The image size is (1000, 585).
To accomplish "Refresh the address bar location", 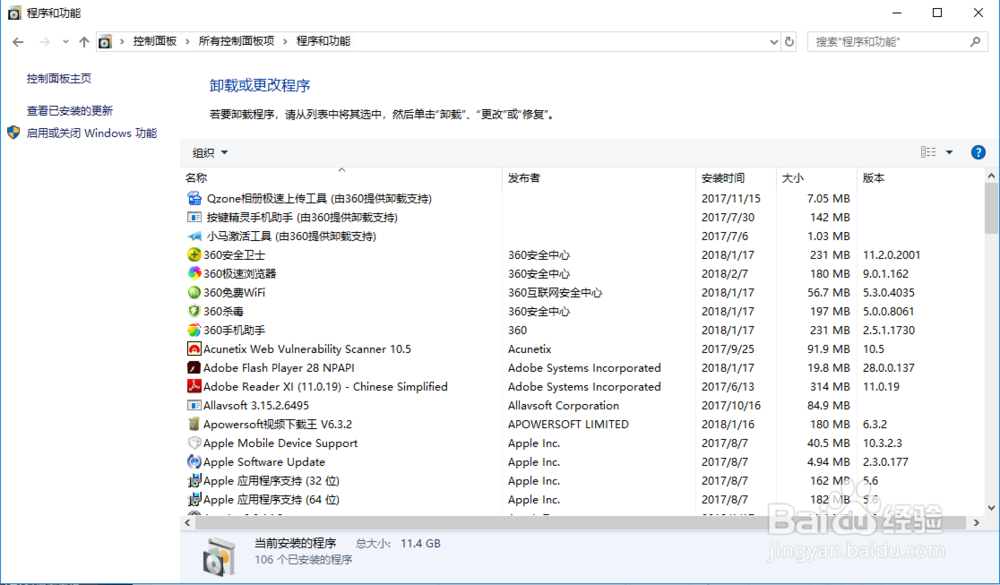I will pyautogui.click(x=790, y=41).
